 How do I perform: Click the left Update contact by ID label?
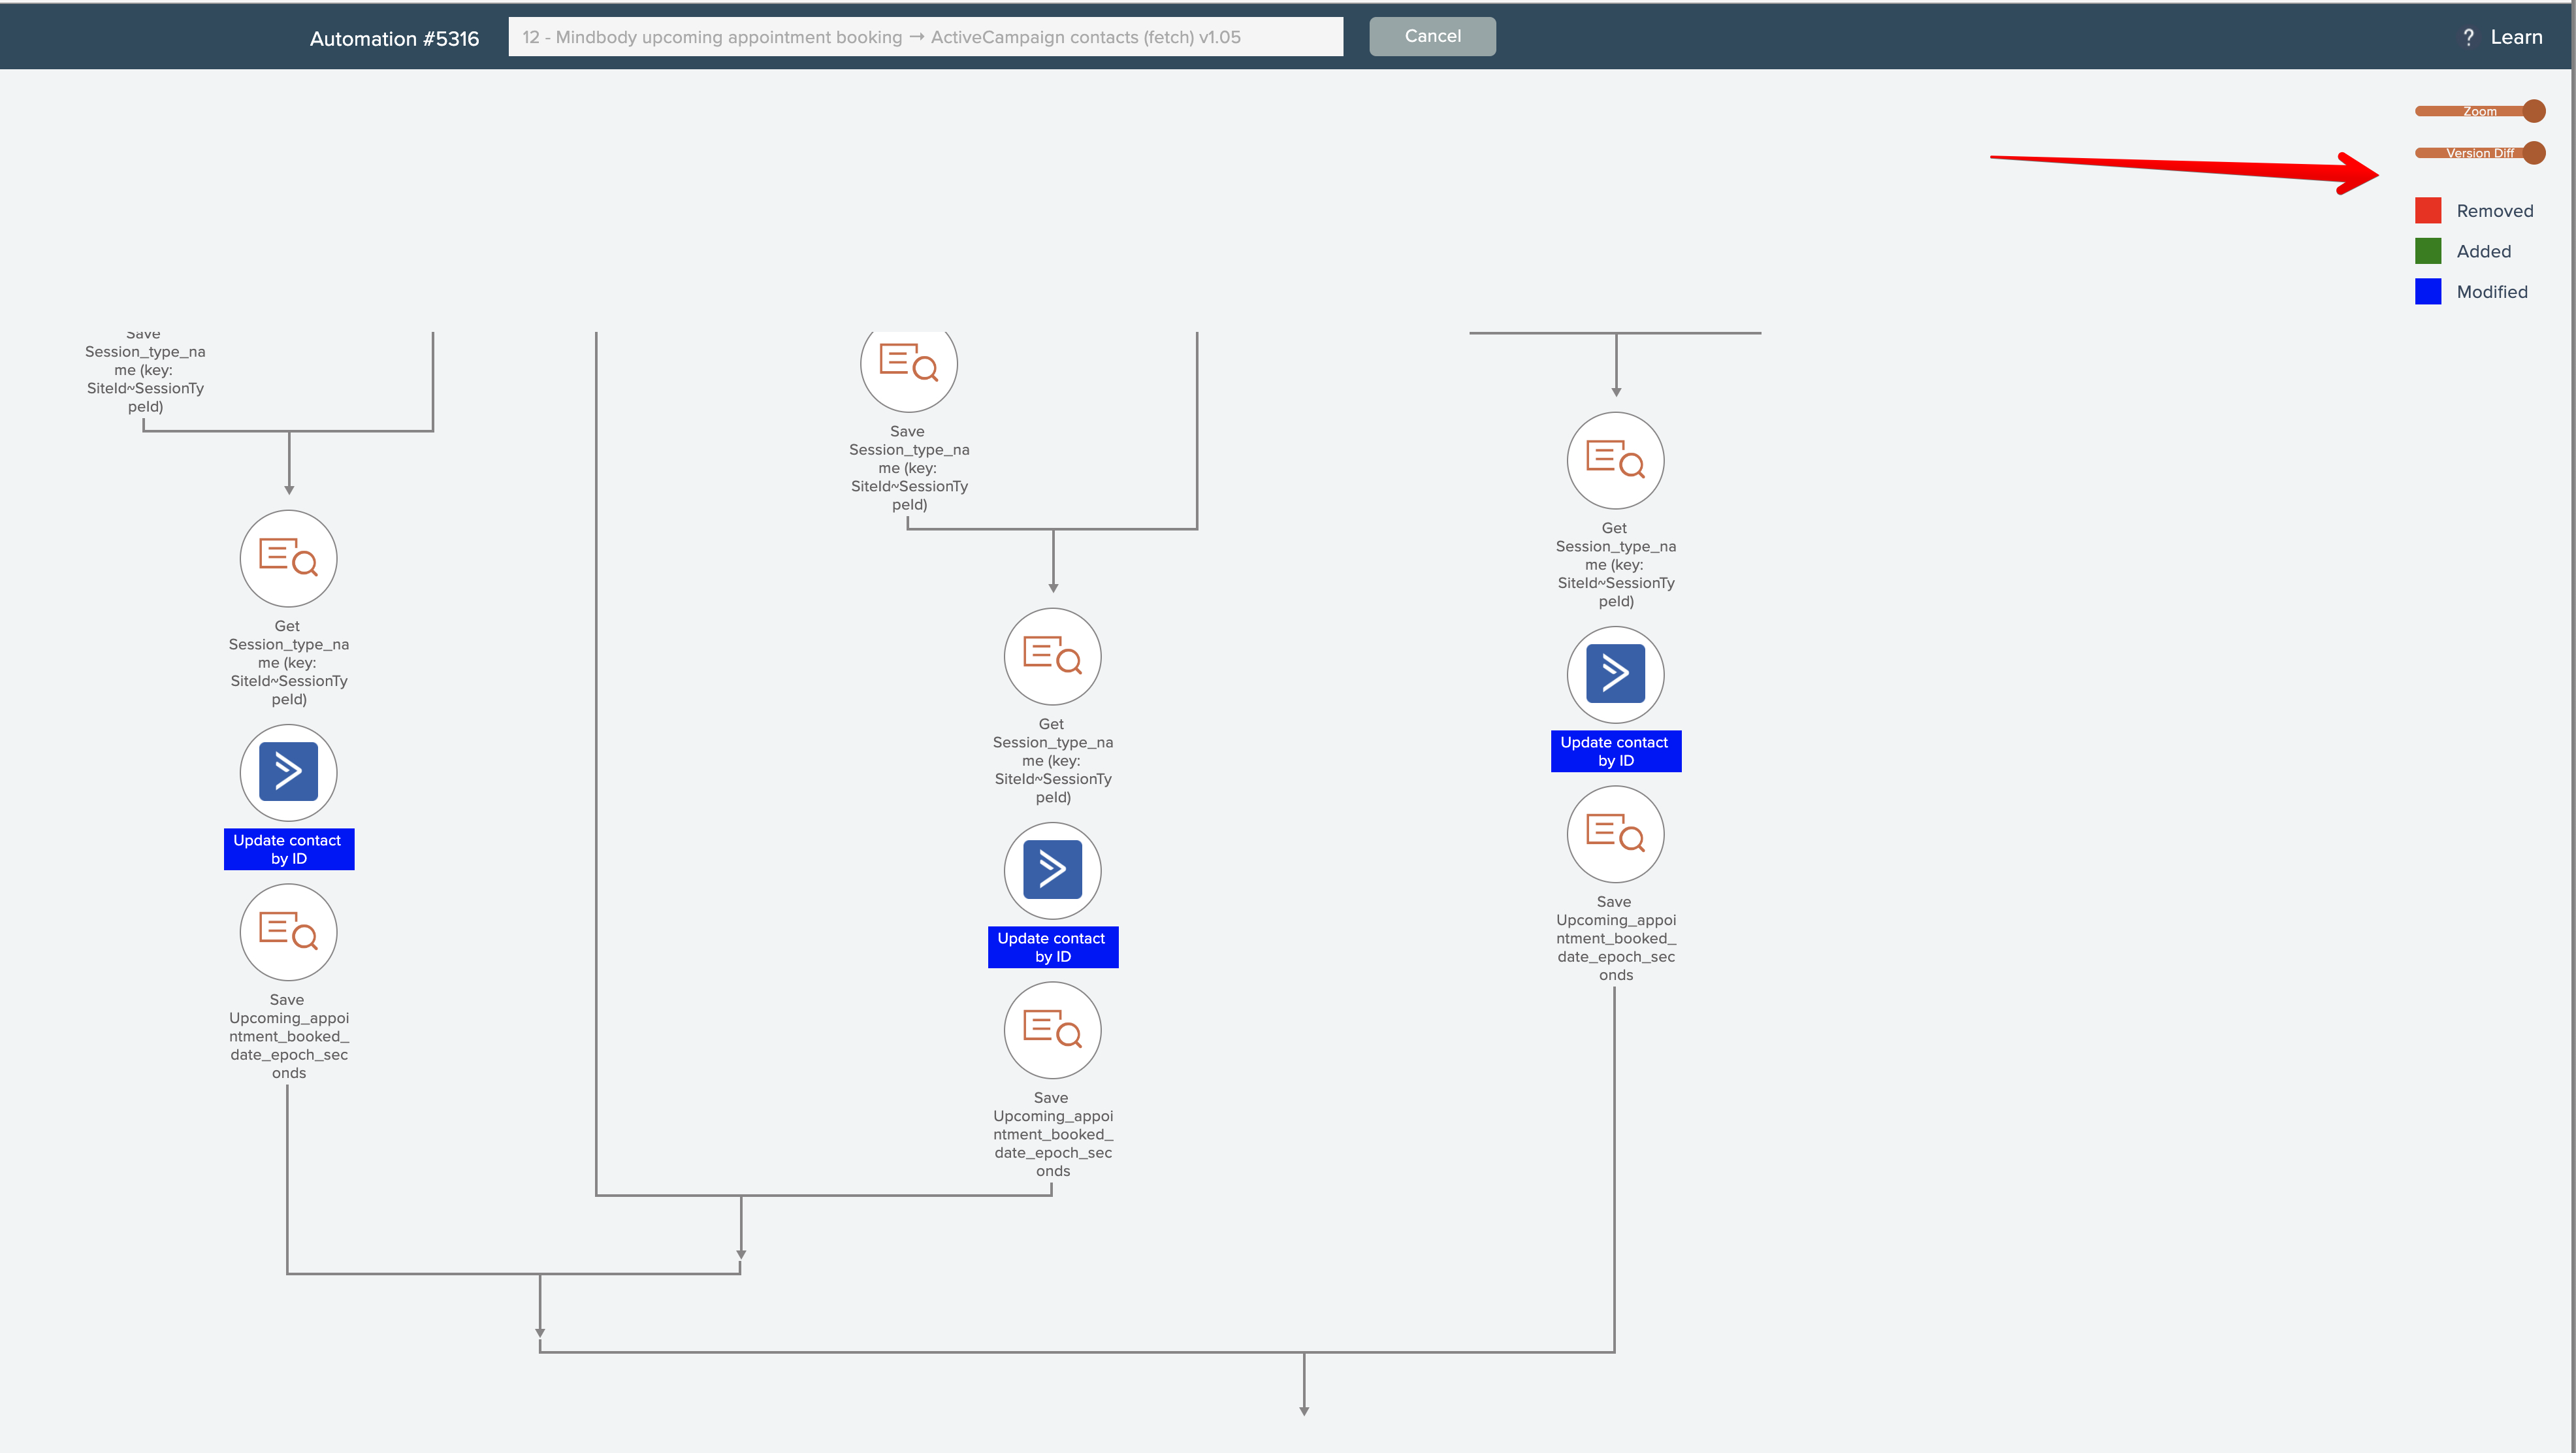point(288,849)
